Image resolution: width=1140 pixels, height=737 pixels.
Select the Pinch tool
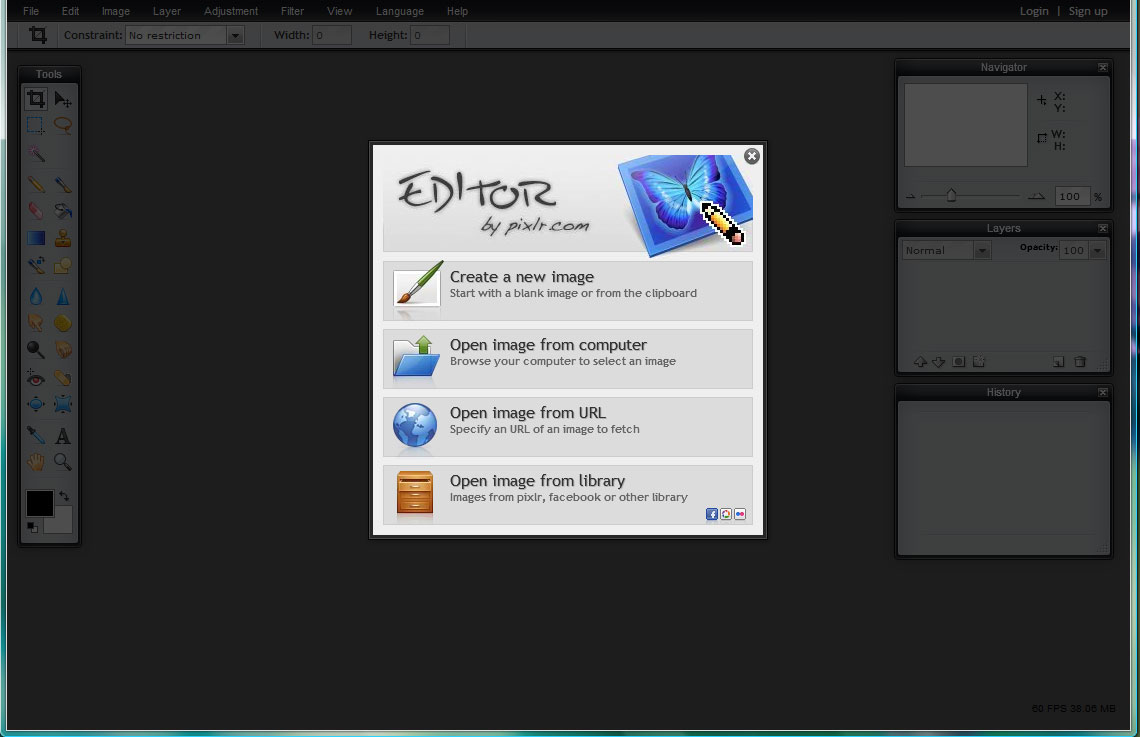tap(63, 404)
